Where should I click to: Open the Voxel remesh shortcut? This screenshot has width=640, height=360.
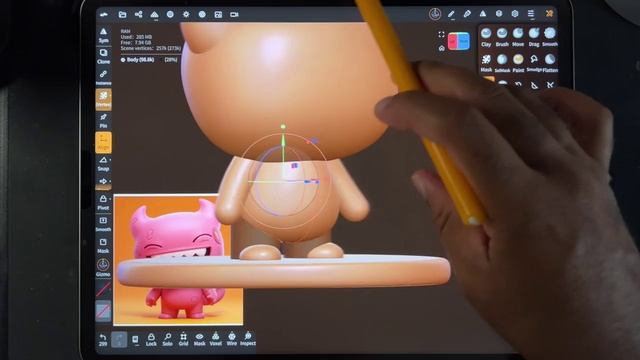click(216, 339)
